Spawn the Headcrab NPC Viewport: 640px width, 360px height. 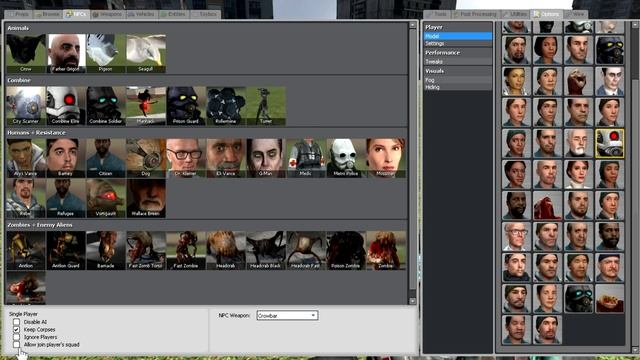(x=226, y=250)
